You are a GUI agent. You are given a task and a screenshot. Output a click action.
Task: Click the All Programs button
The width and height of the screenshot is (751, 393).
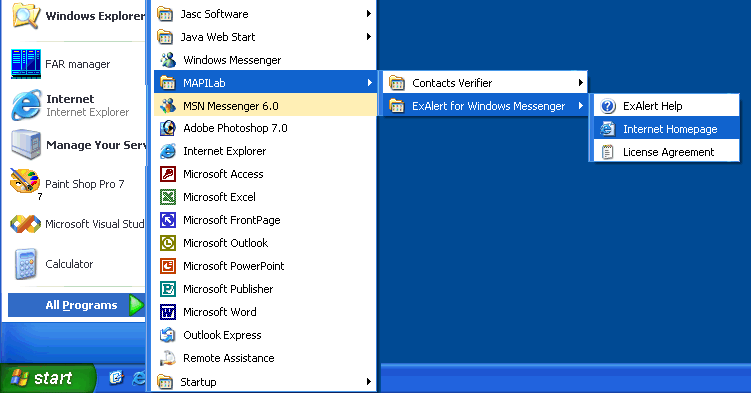(x=77, y=305)
